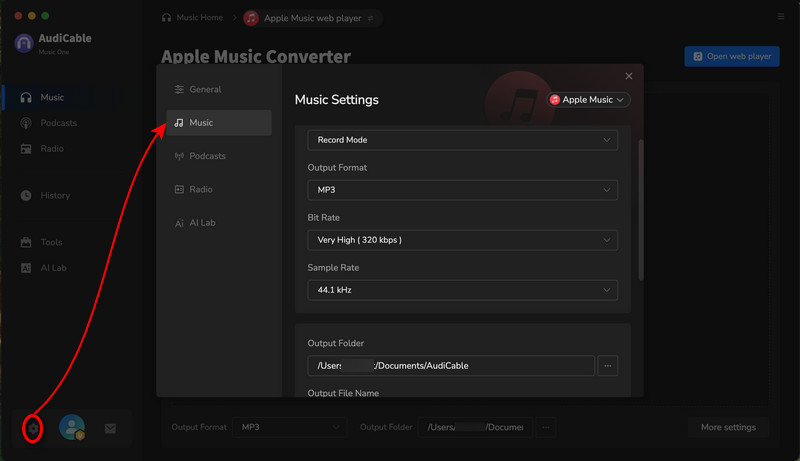This screenshot has height=461, width=800.
Task: Close the Music Settings dialog
Action: (x=629, y=76)
